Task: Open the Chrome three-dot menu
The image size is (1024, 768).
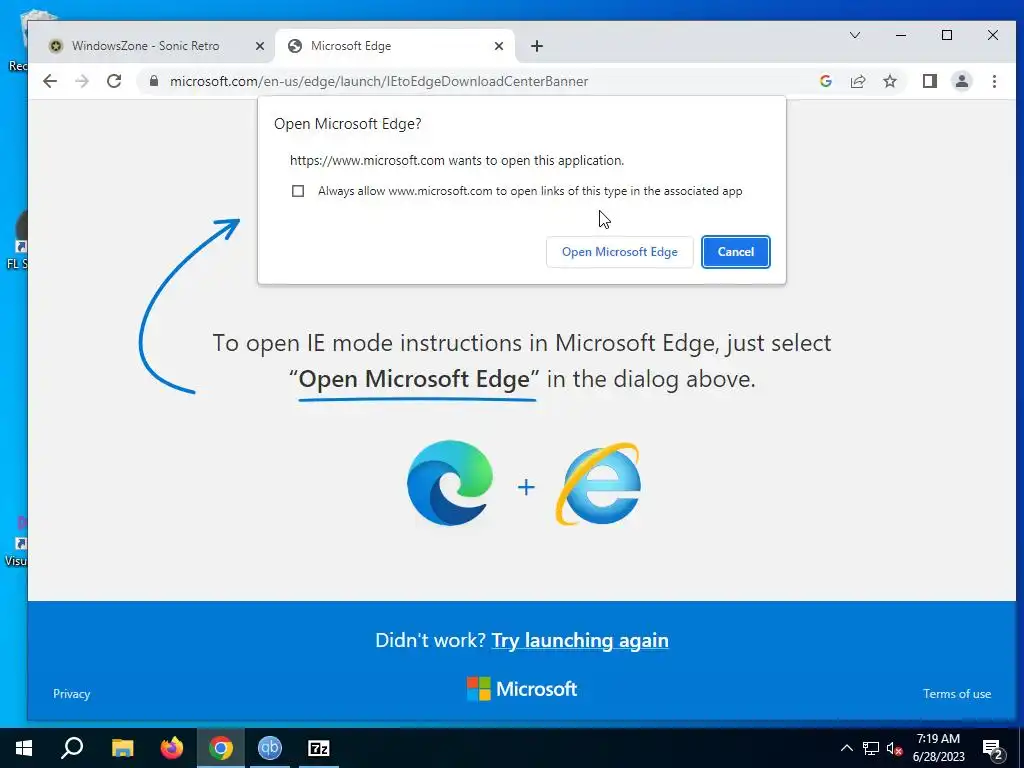Action: pyautogui.click(x=994, y=81)
